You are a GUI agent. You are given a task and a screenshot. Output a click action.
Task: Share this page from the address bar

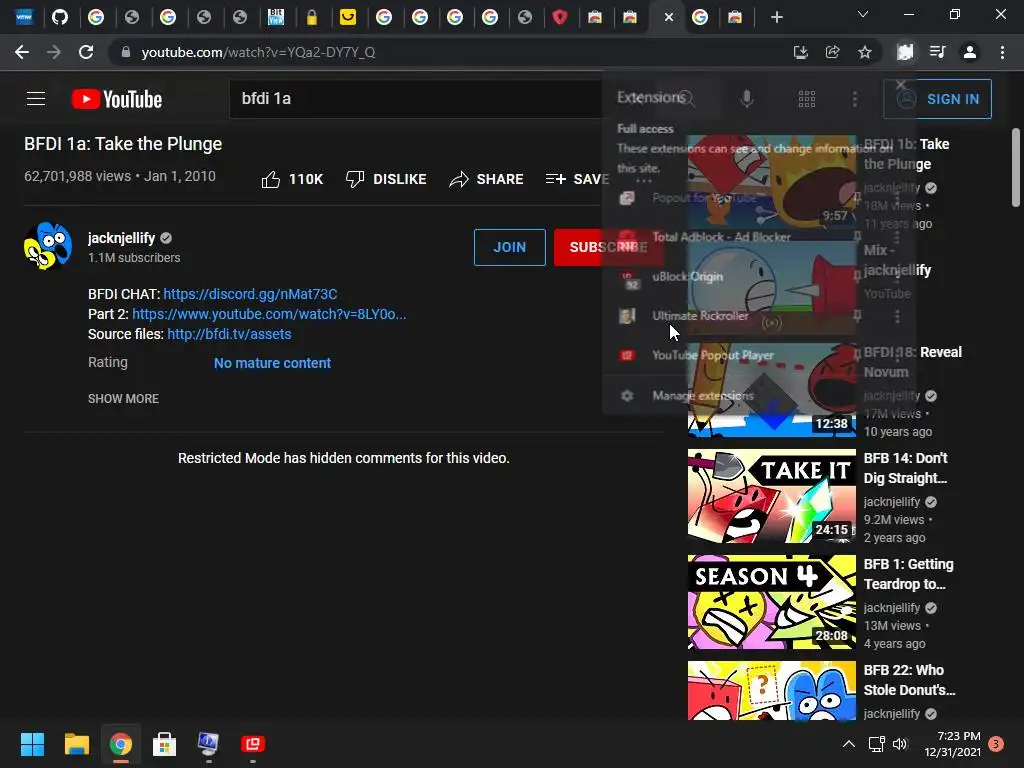click(833, 52)
